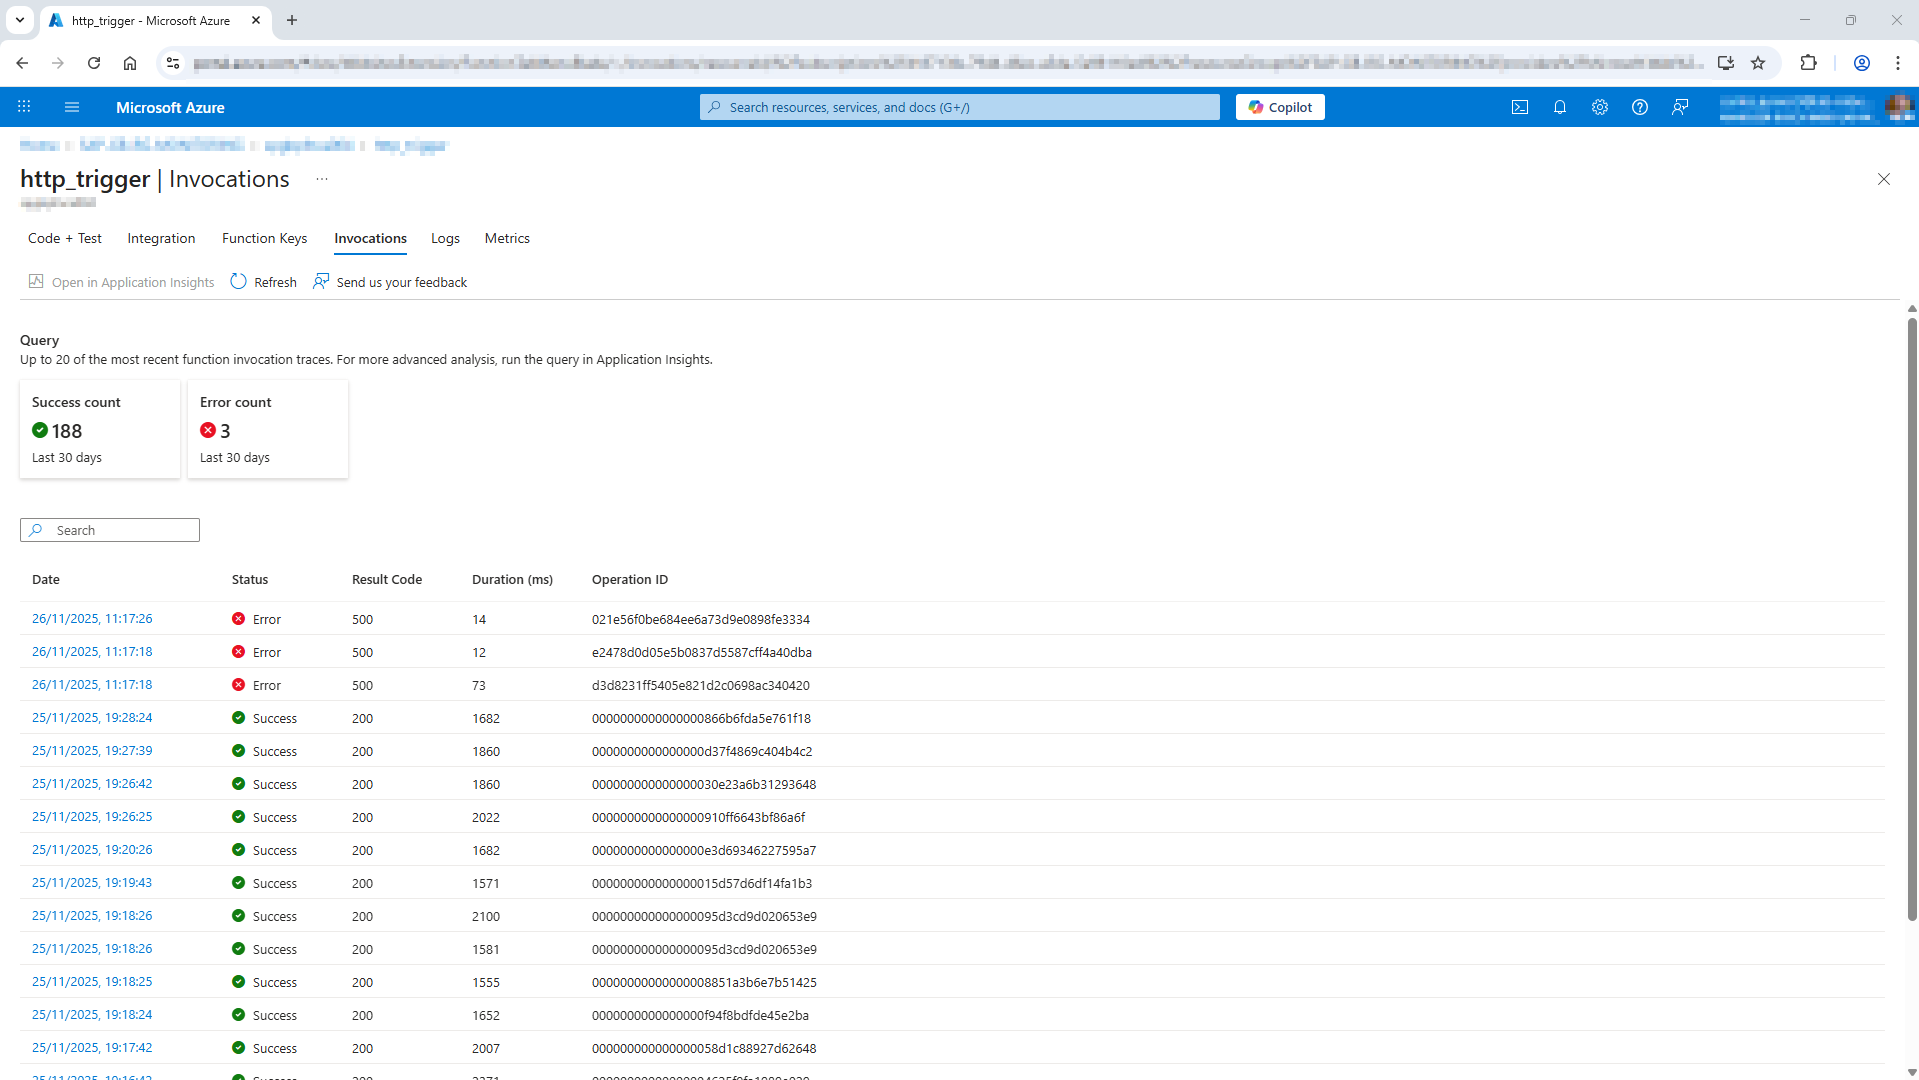Open invocation 25/11/2025, 19:27:39

[x=92, y=751]
